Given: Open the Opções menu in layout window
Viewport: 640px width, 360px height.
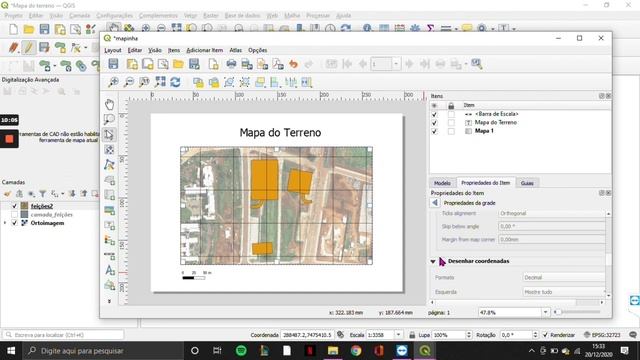Looking at the screenshot, I should point(258,50).
